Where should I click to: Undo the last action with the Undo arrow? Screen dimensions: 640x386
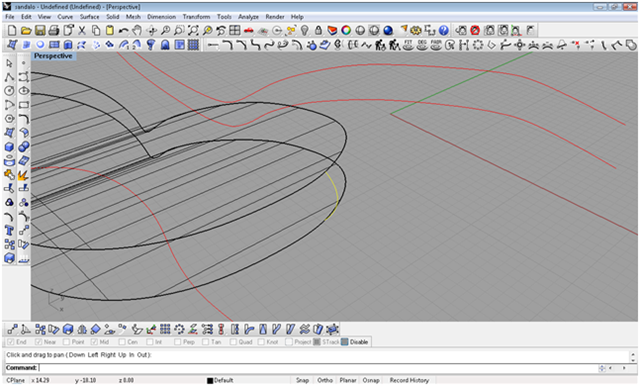(123, 30)
